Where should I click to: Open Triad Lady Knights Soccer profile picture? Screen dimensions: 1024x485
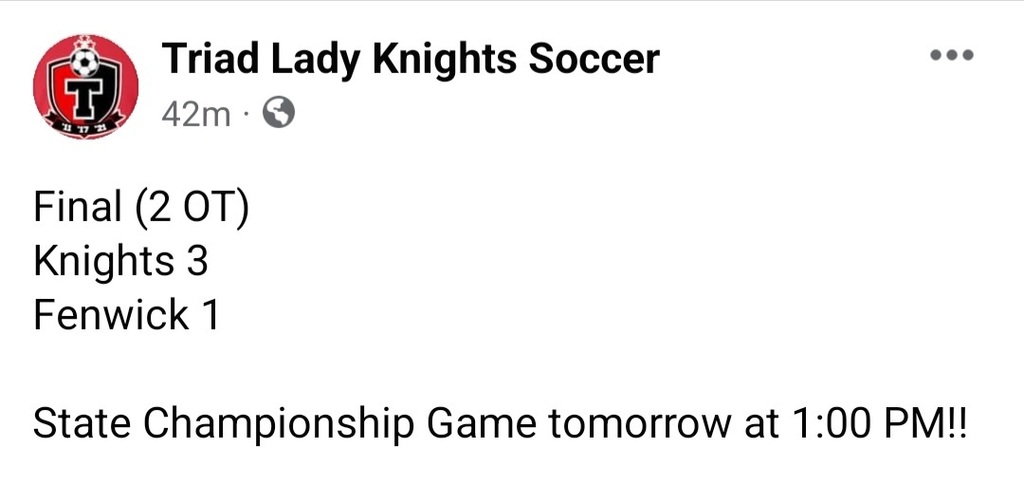point(86,87)
